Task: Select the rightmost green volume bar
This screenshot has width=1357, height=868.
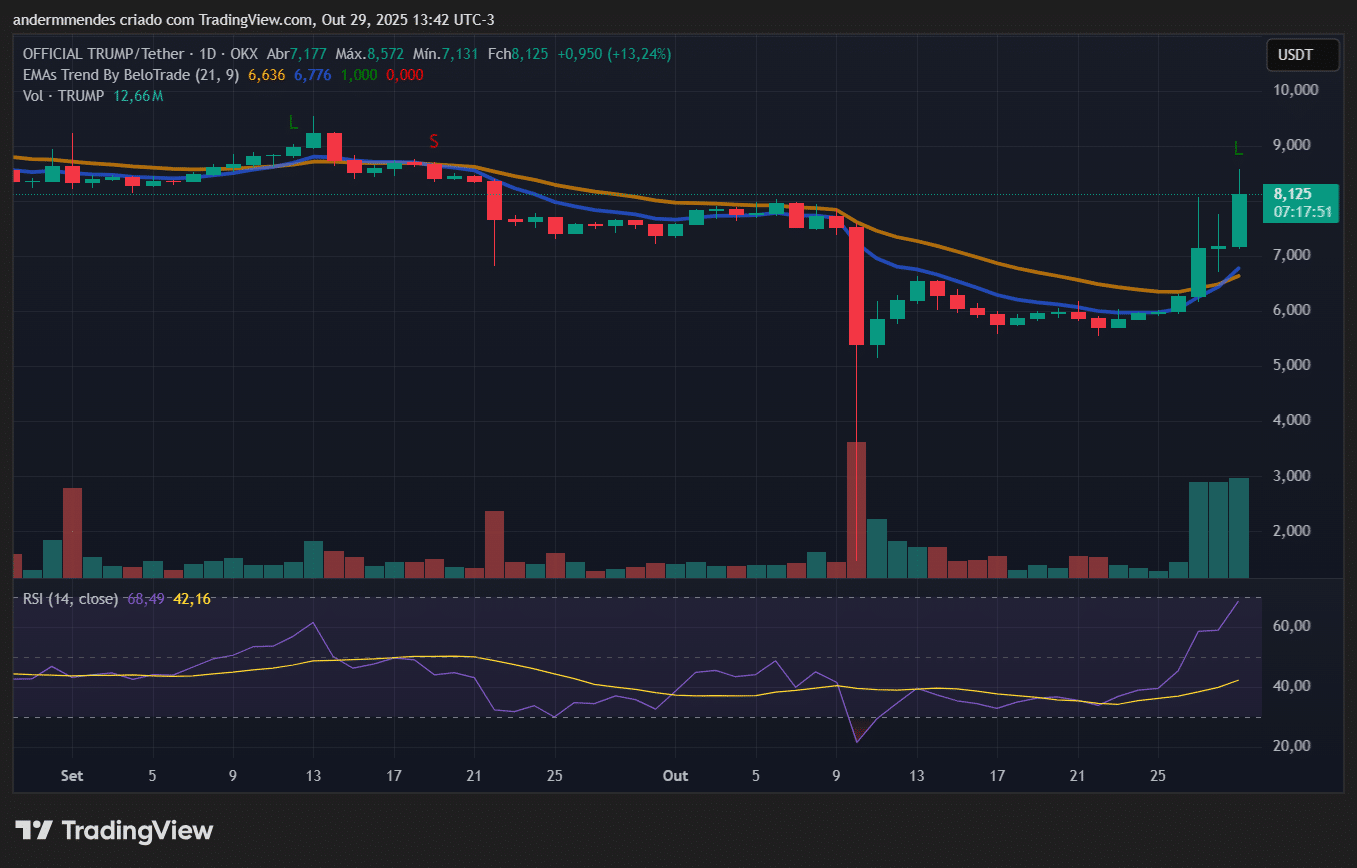Action: 1239,527
